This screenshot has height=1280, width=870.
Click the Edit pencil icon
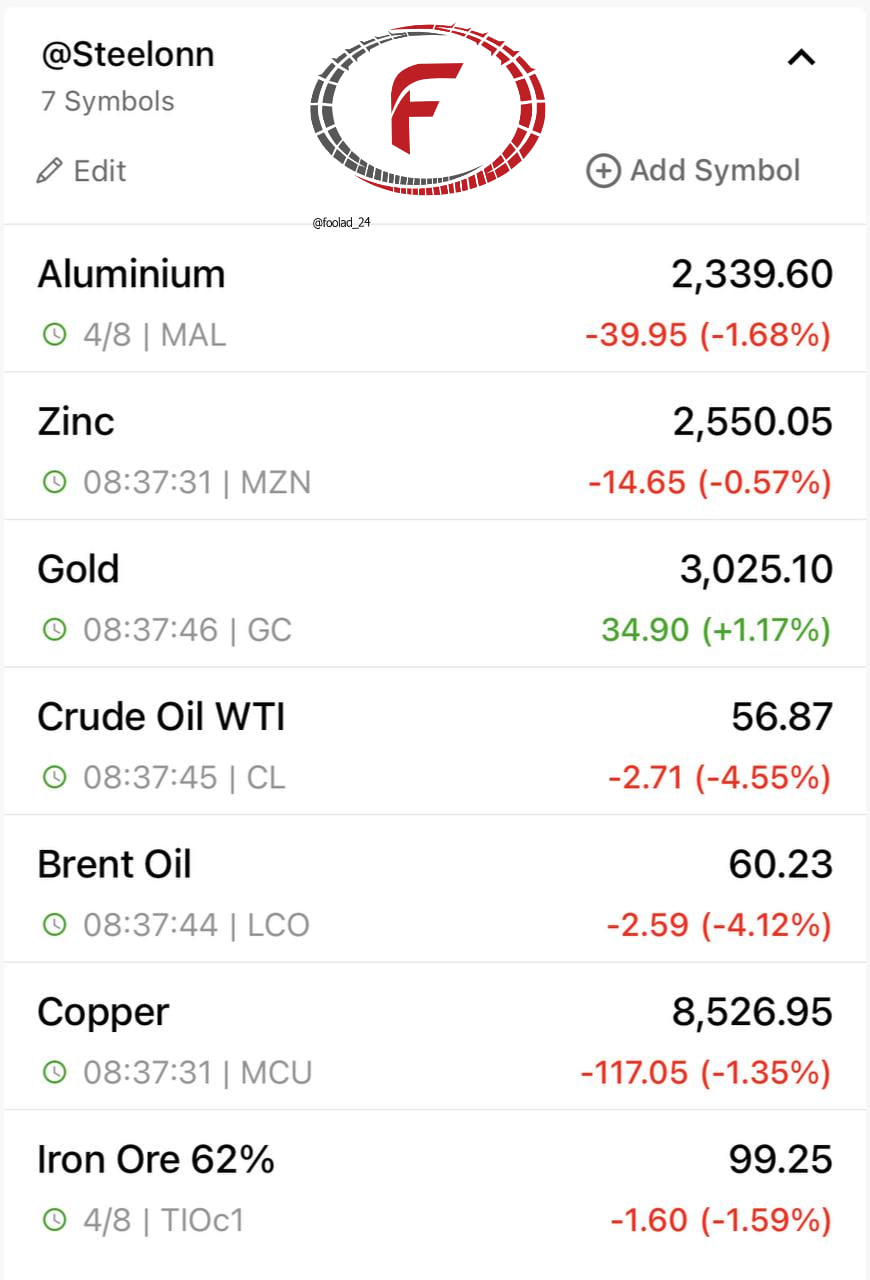[49, 171]
